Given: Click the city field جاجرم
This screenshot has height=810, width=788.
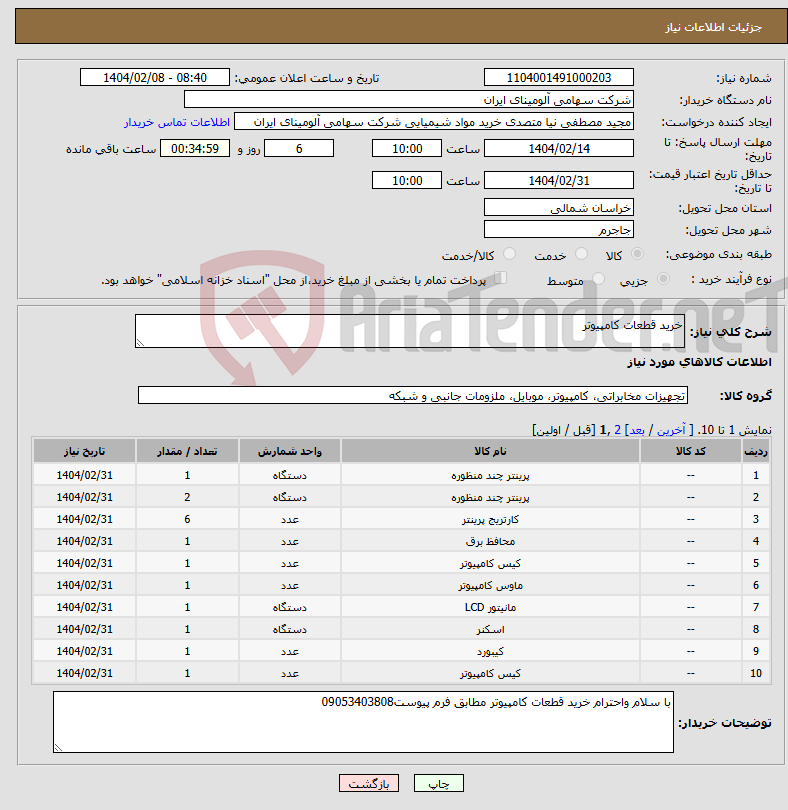Looking at the screenshot, I should [559, 230].
